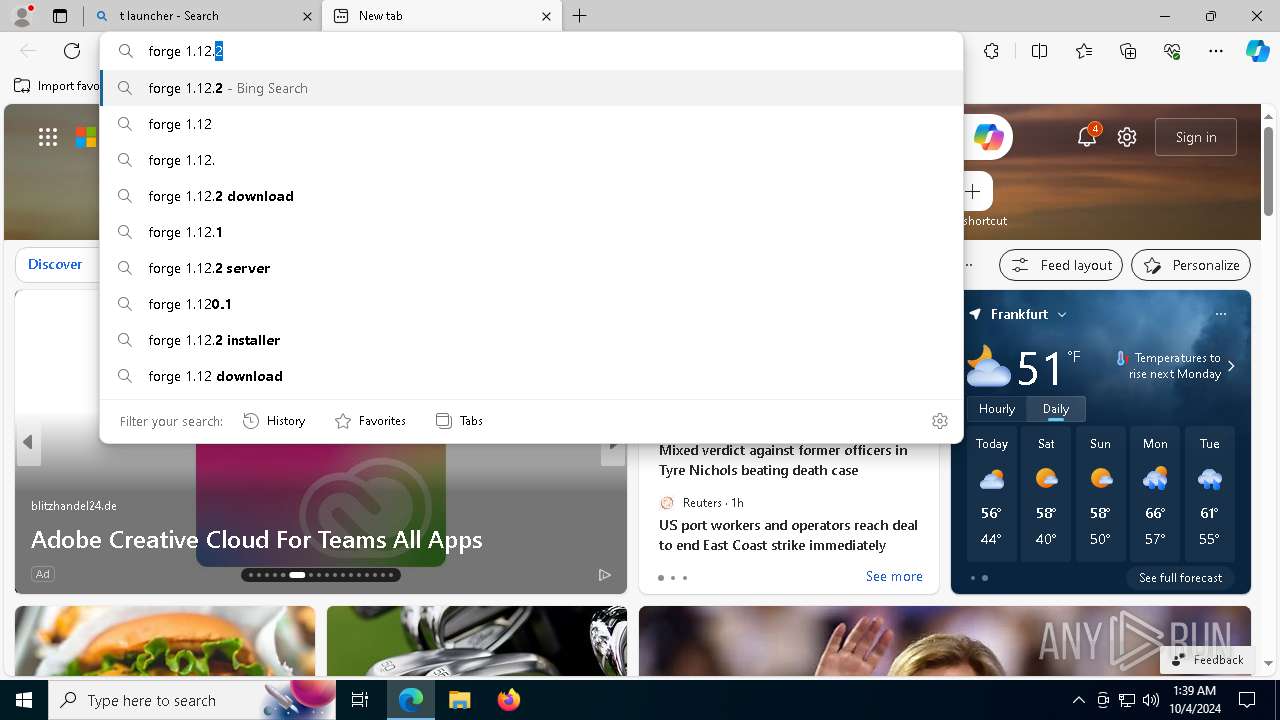Image resolution: width=1280 pixels, height=720 pixels.
Task: Open the Tyre Nichols verdict headline
Action: [x=783, y=460]
